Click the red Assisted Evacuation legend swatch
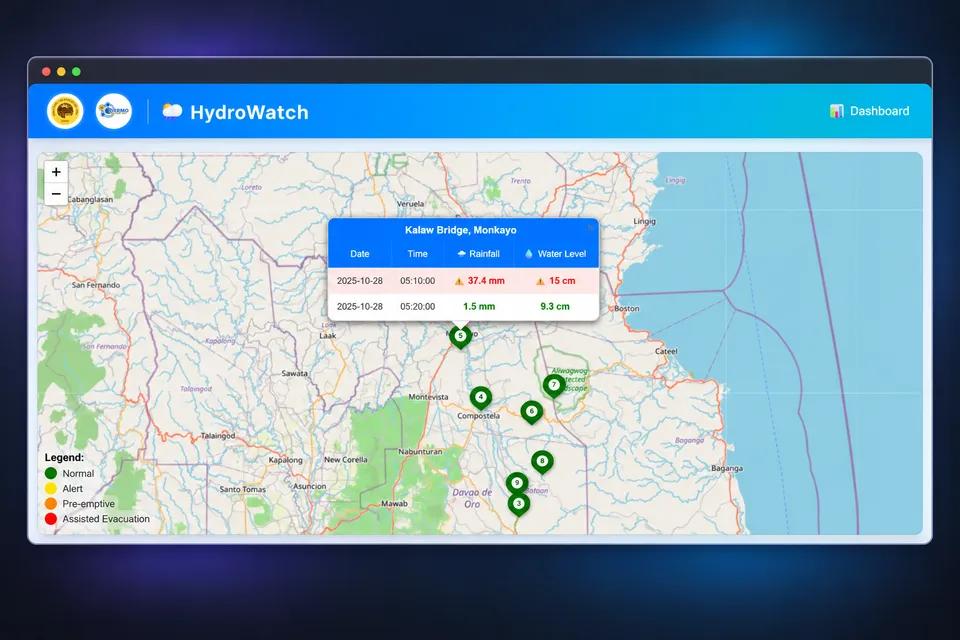The image size is (960, 640). pos(51,519)
